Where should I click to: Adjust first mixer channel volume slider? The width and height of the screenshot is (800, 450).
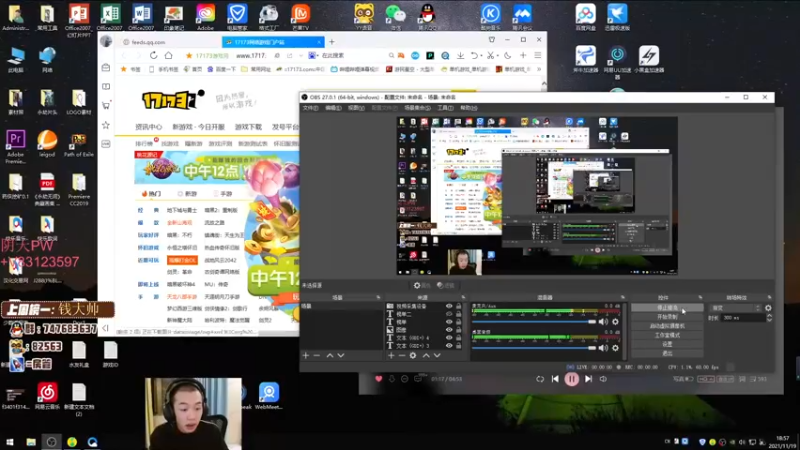tap(534, 321)
